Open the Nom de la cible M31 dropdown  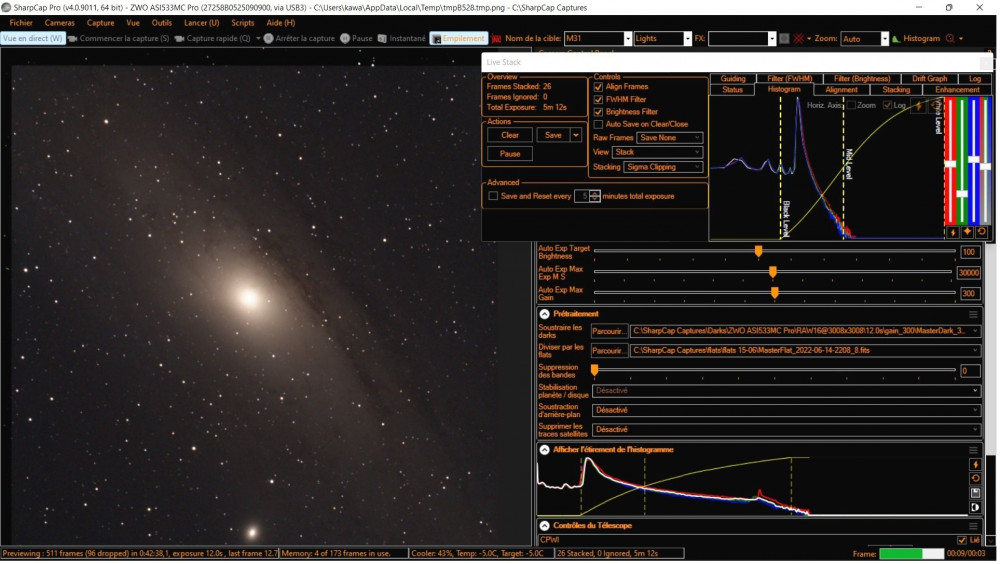pos(628,38)
